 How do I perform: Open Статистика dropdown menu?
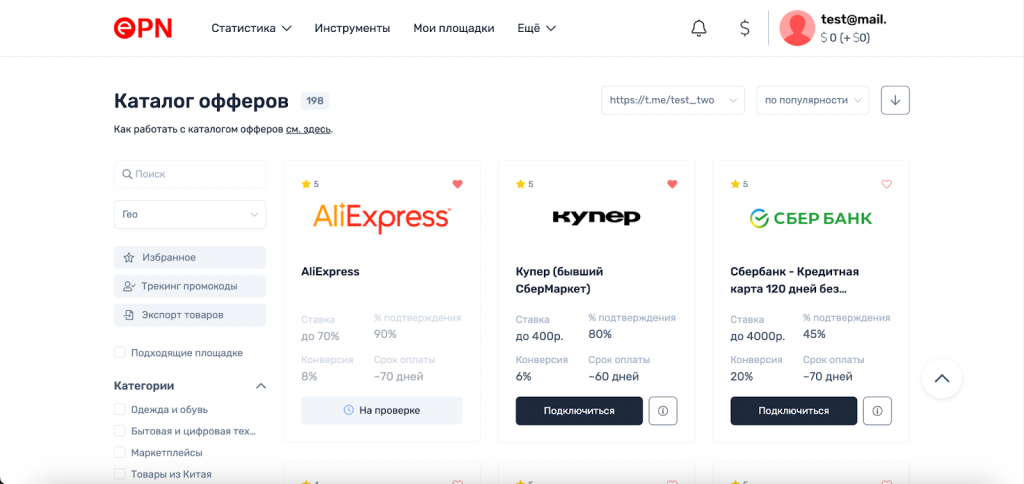[x=251, y=28]
